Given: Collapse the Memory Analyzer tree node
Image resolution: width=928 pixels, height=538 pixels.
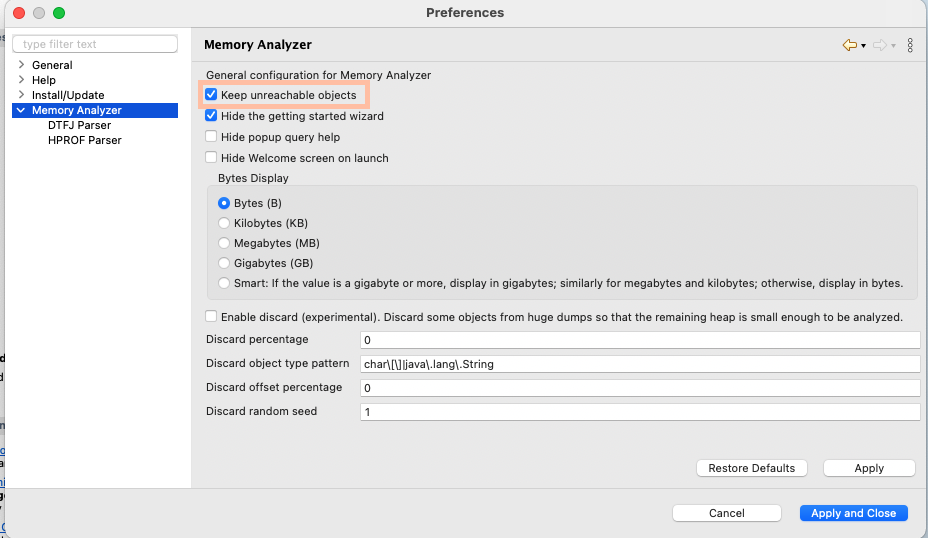Looking at the screenshot, I should 21,110.
